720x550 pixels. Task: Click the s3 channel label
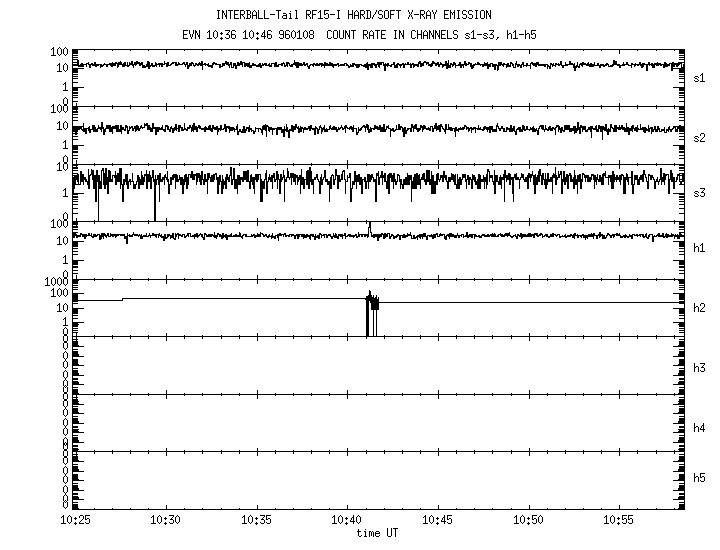pos(699,192)
